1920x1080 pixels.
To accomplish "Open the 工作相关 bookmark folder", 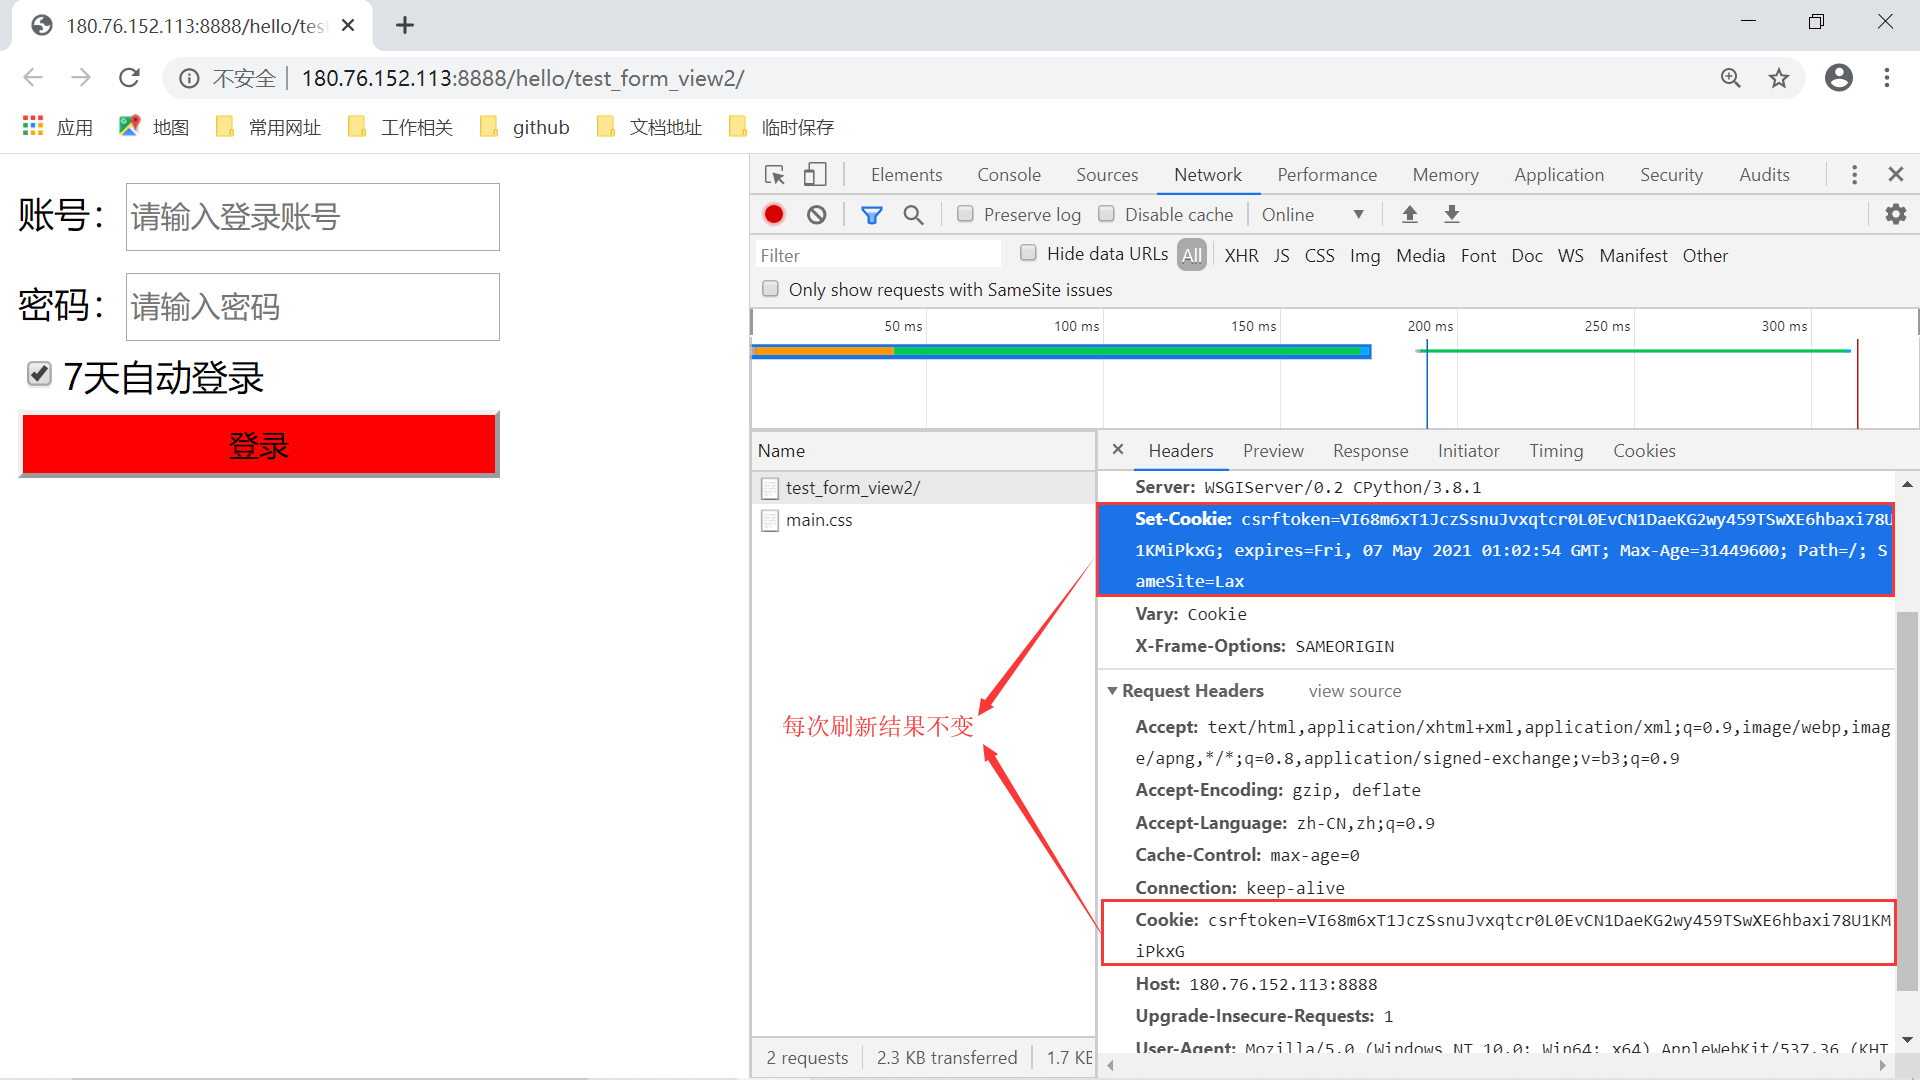I will pyautogui.click(x=400, y=127).
